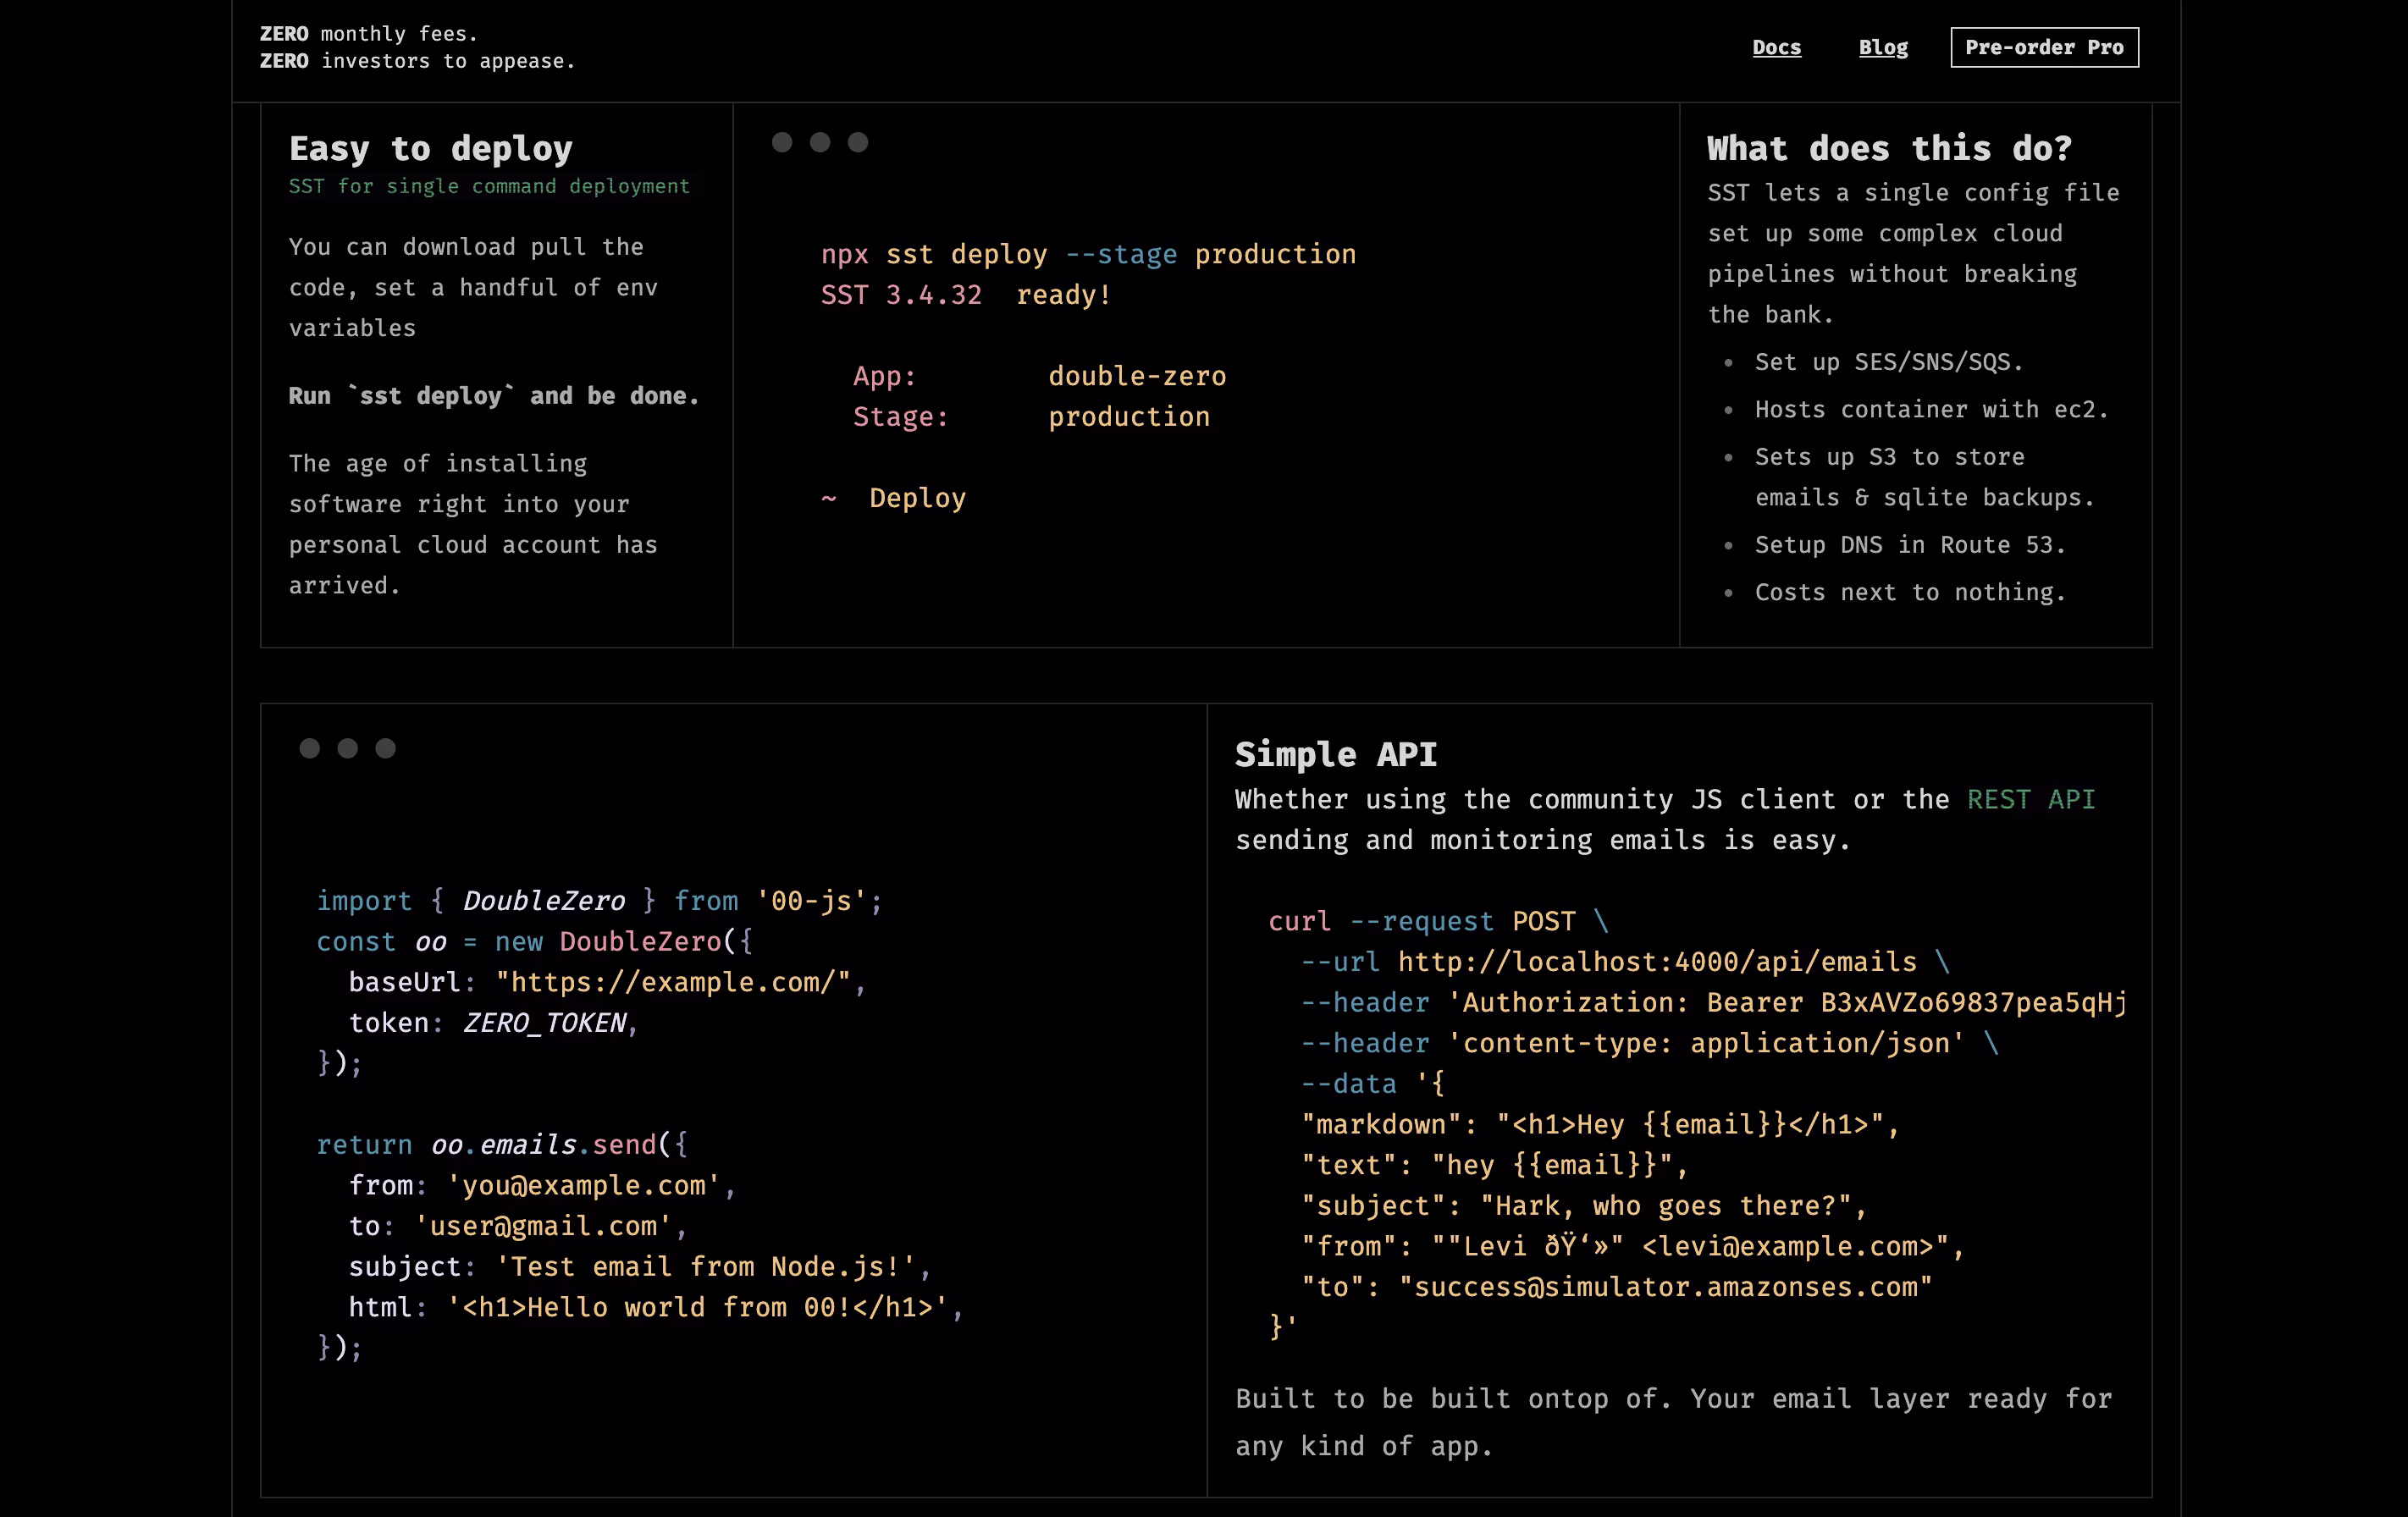This screenshot has width=2408, height=1517.
Task: Visit the Blog
Action: click(1883, 47)
